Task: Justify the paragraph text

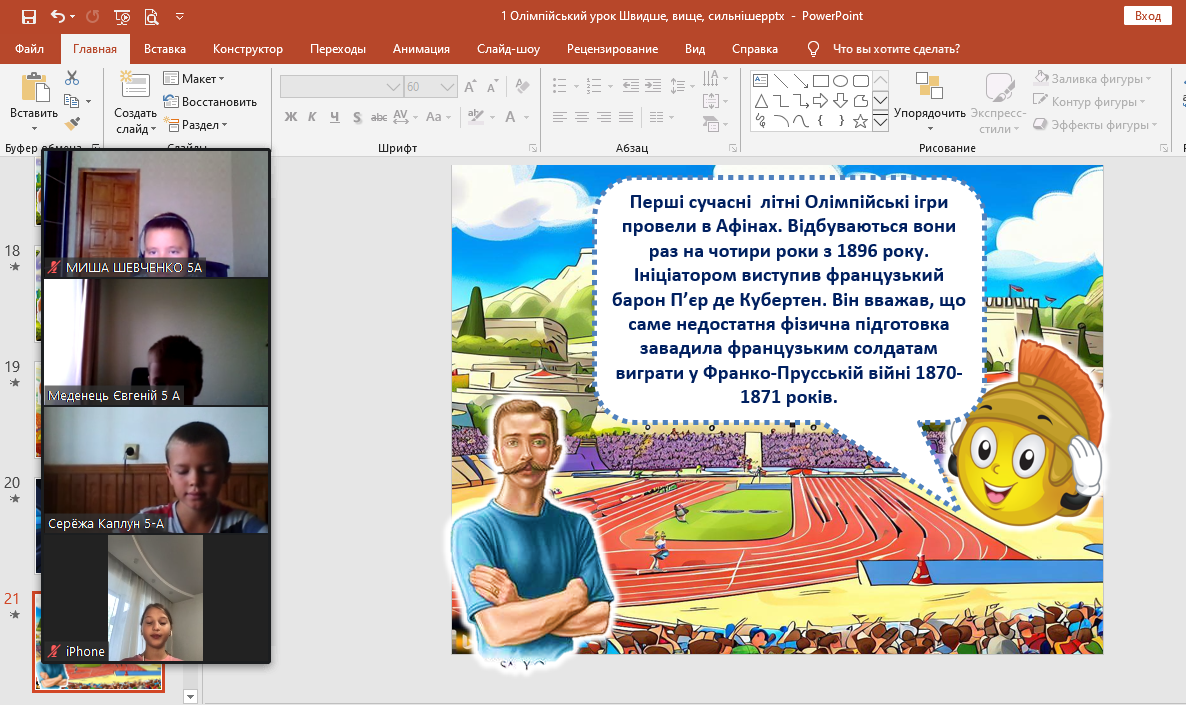Action: pos(626,117)
